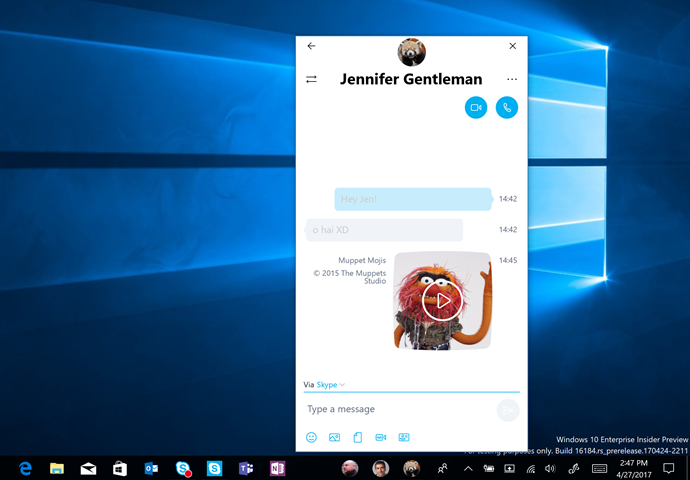Open File Explorer from the taskbar
Screen dimensions: 690x480
point(57,468)
